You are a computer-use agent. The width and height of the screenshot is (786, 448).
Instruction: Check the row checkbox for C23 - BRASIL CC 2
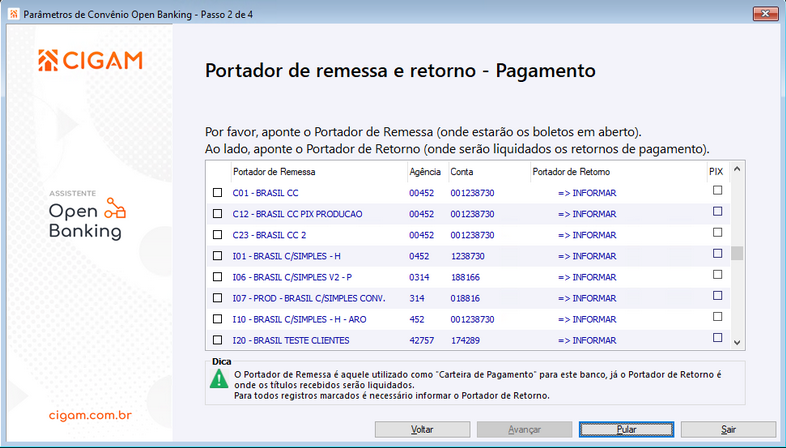218,235
